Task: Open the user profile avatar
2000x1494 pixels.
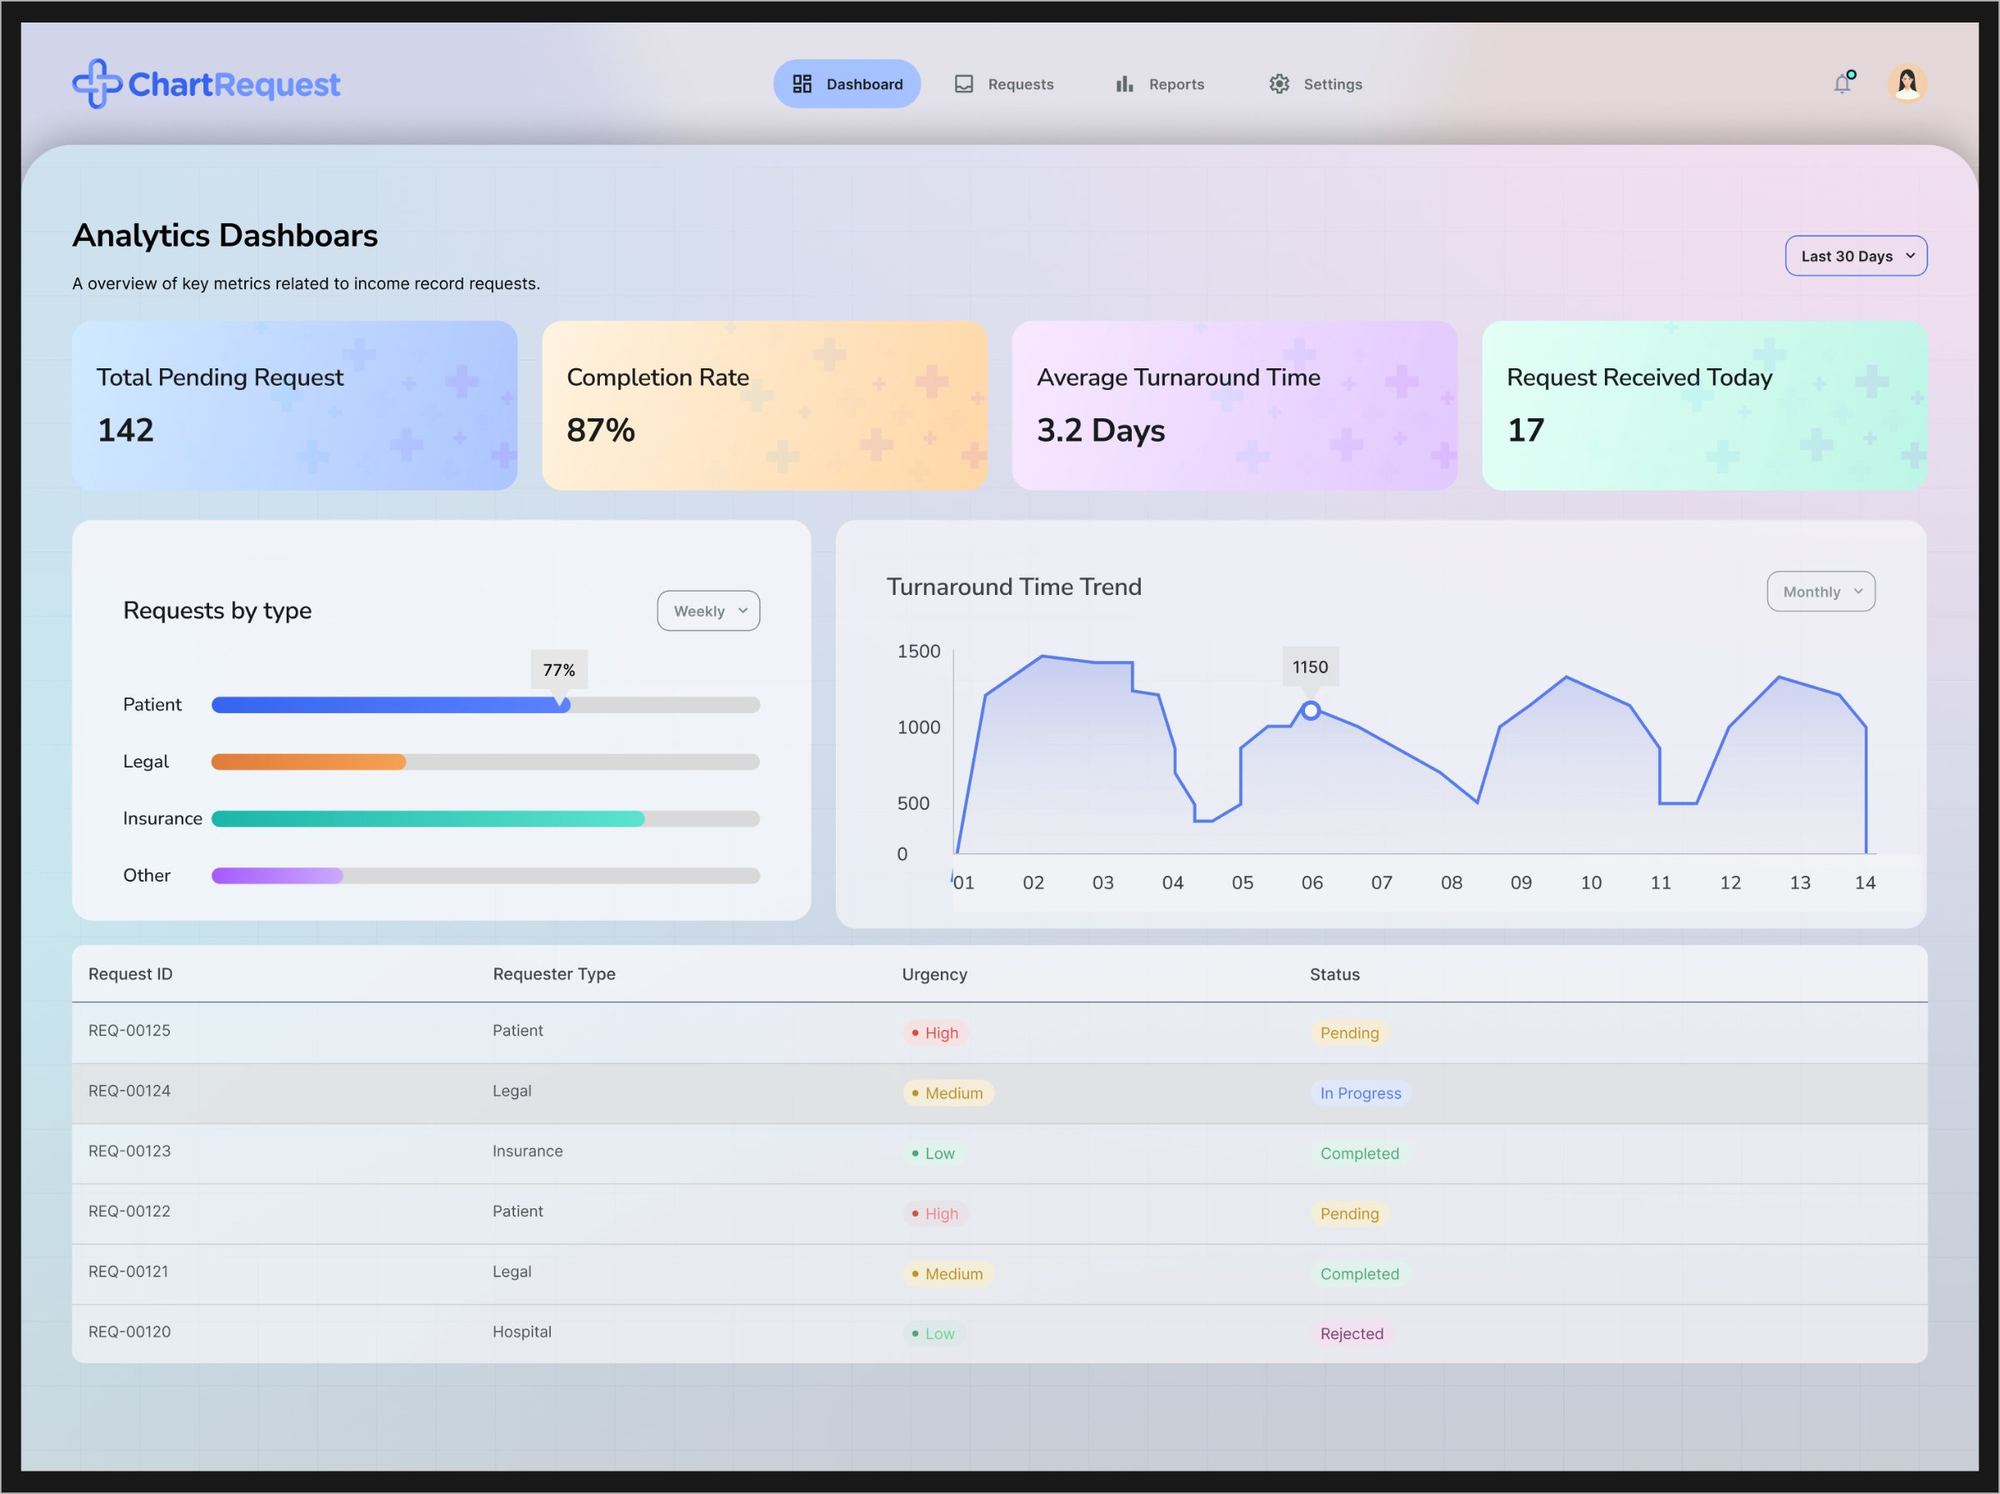Action: click(x=1907, y=83)
